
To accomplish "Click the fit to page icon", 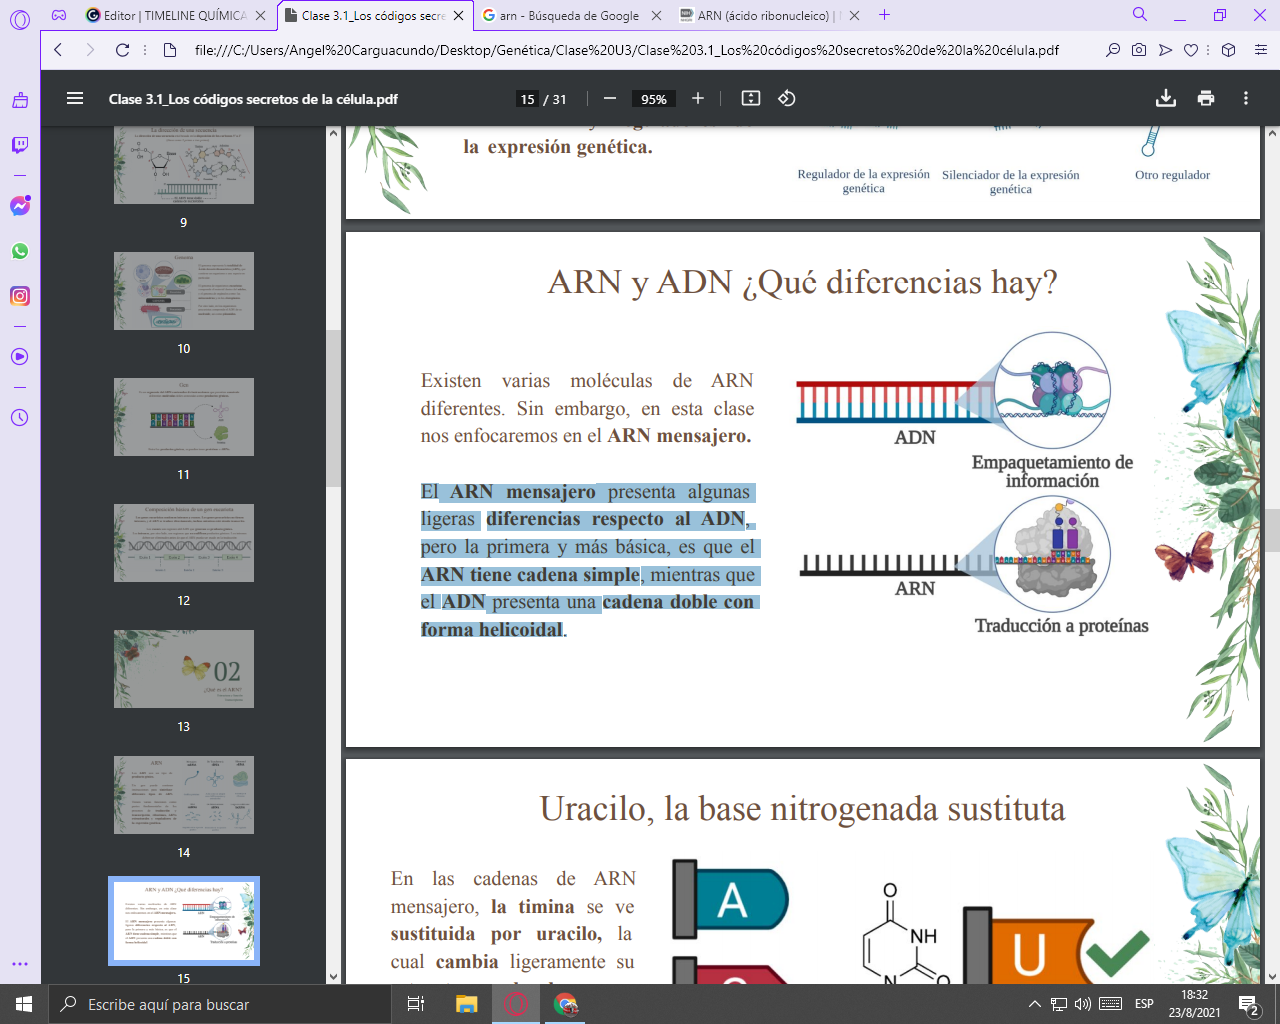I will click(751, 98).
